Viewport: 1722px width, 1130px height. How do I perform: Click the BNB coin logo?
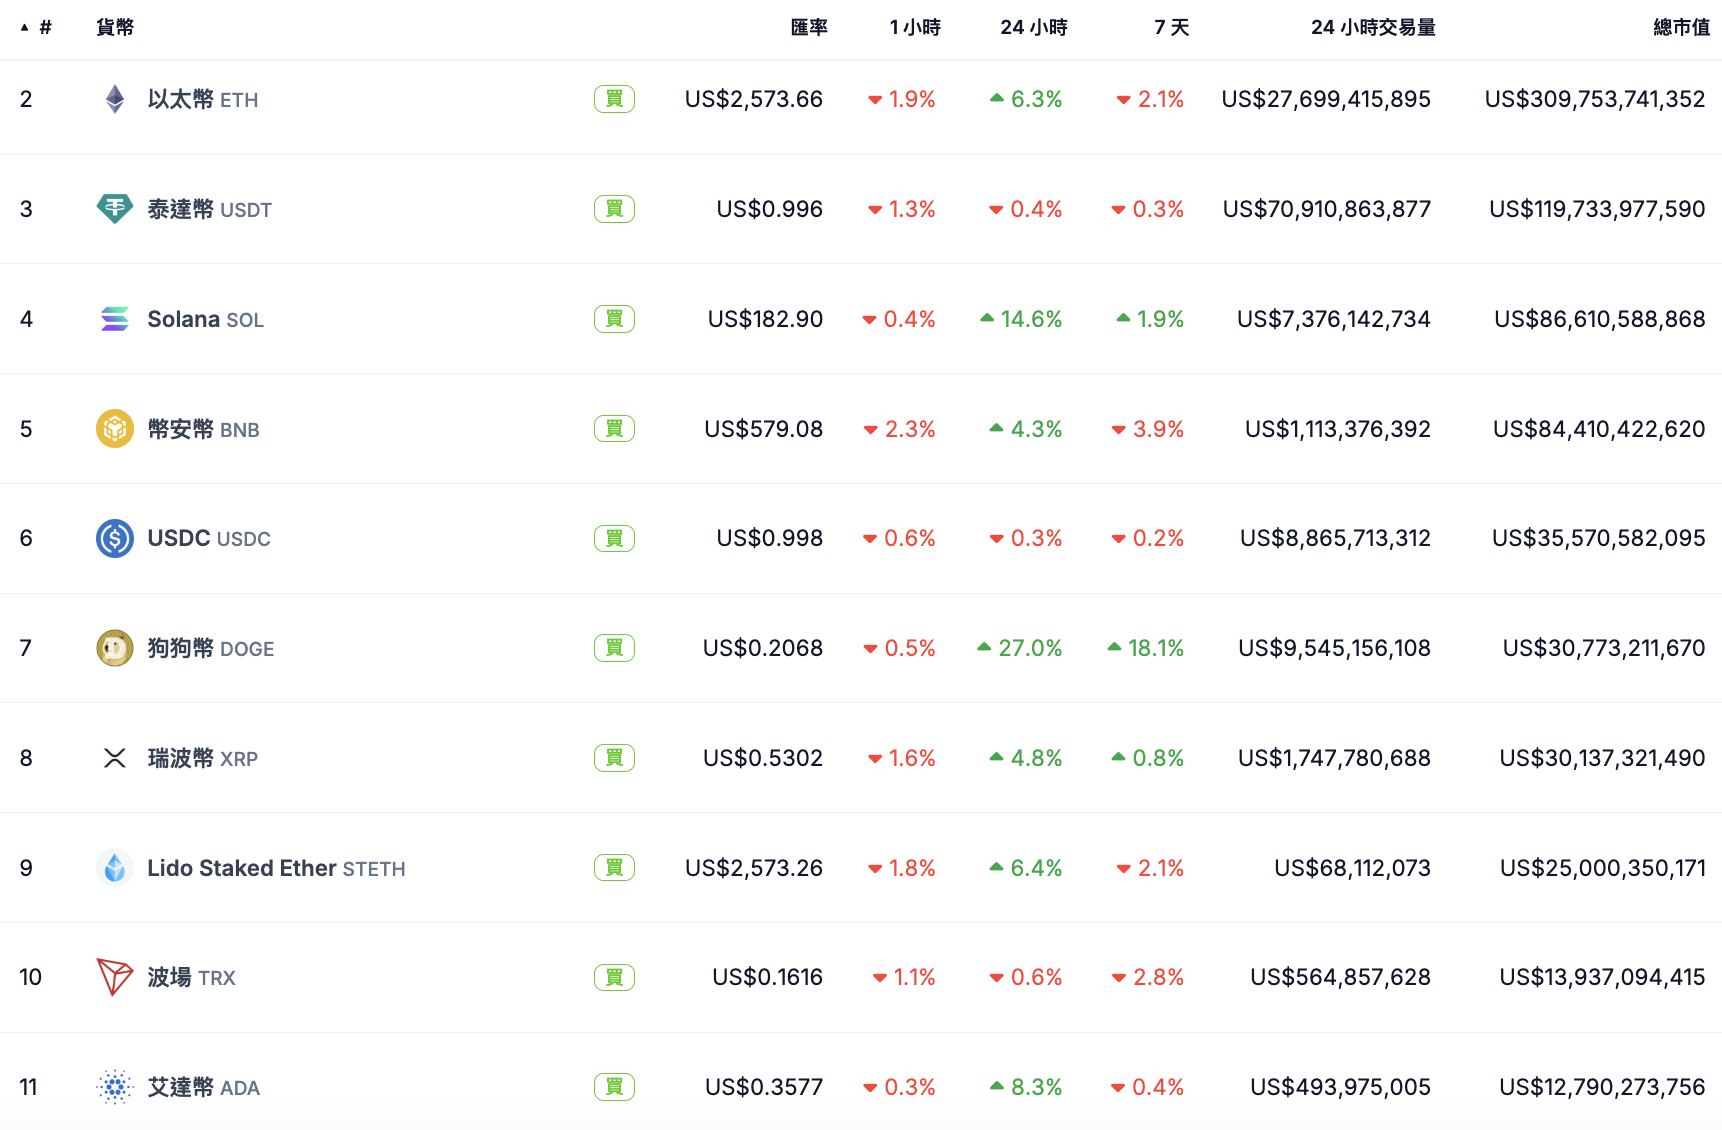(115, 429)
